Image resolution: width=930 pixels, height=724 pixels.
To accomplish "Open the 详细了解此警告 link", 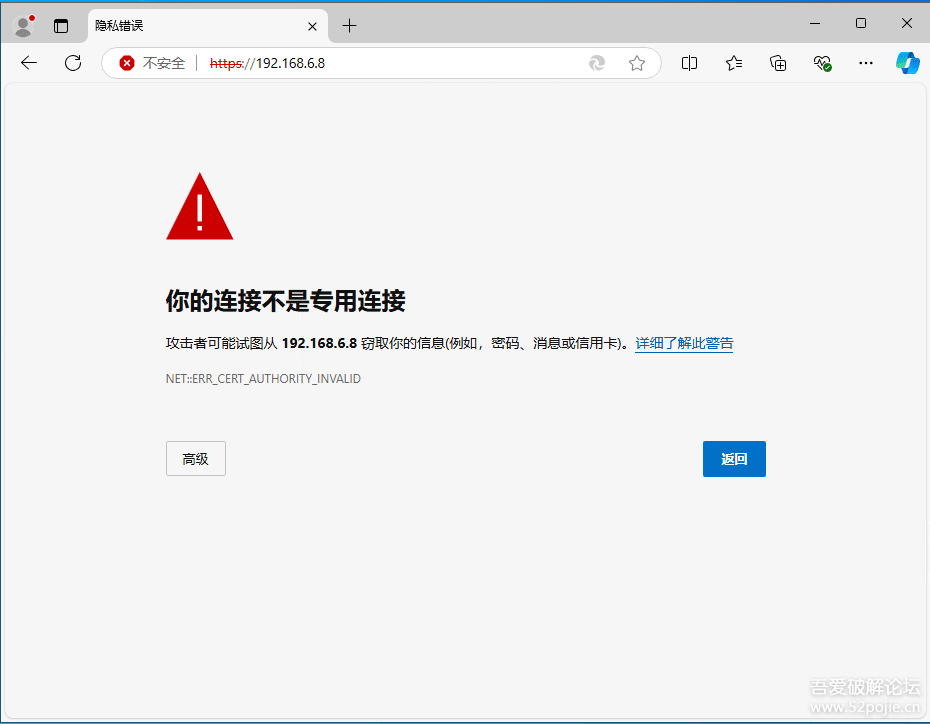I will (684, 343).
